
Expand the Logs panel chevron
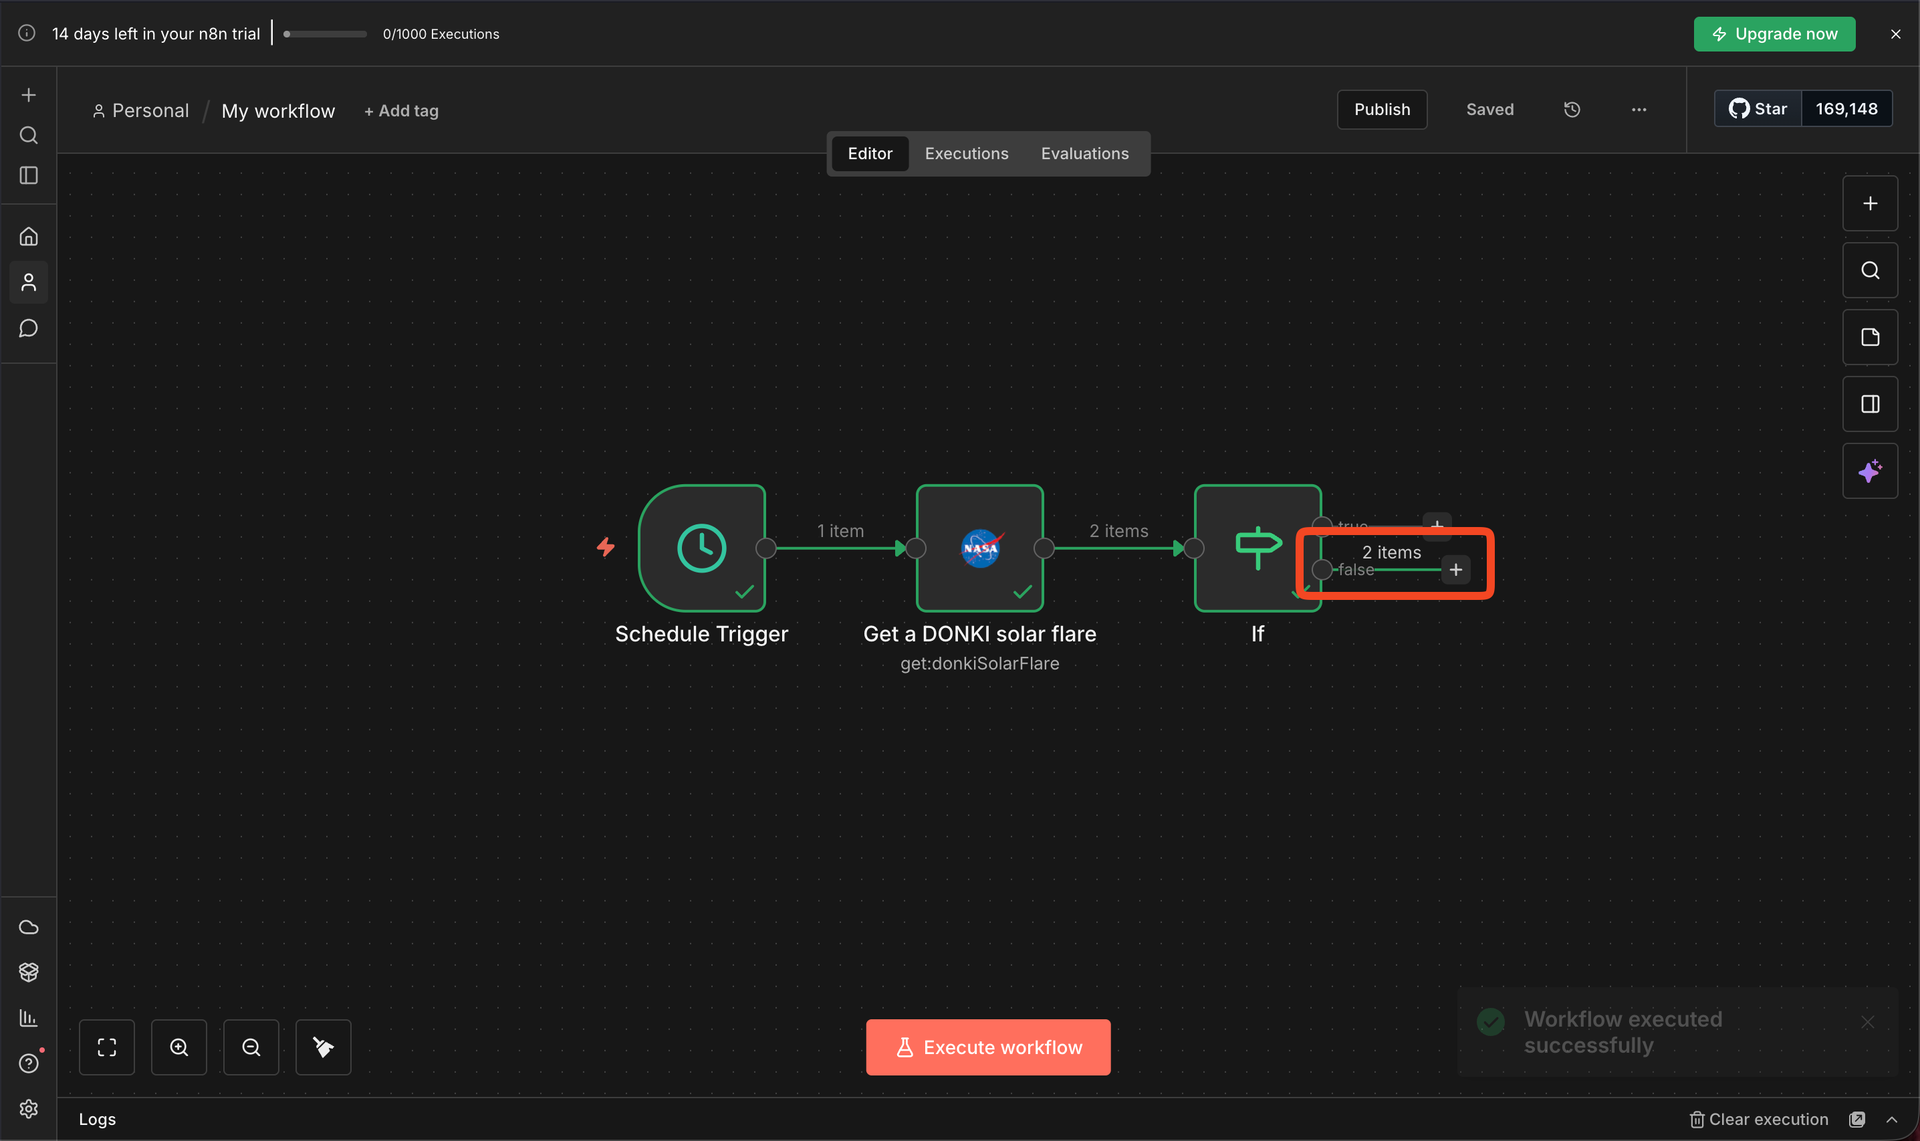click(1891, 1119)
